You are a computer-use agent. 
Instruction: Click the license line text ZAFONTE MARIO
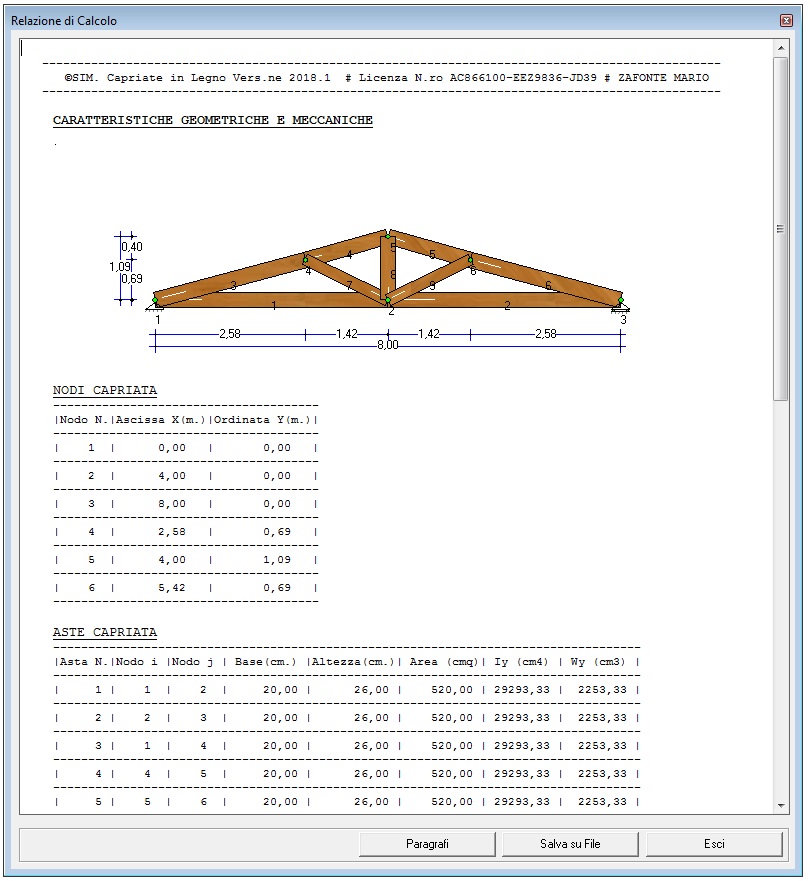click(663, 78)
